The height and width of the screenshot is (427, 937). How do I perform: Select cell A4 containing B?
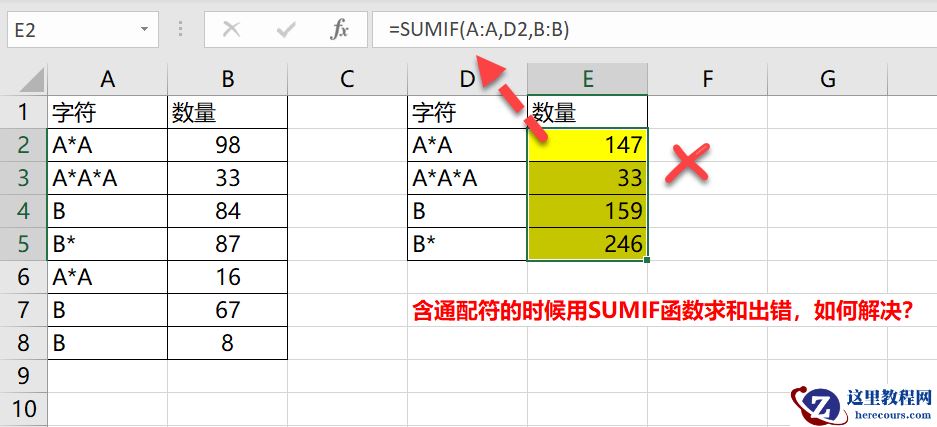[108, 210]
